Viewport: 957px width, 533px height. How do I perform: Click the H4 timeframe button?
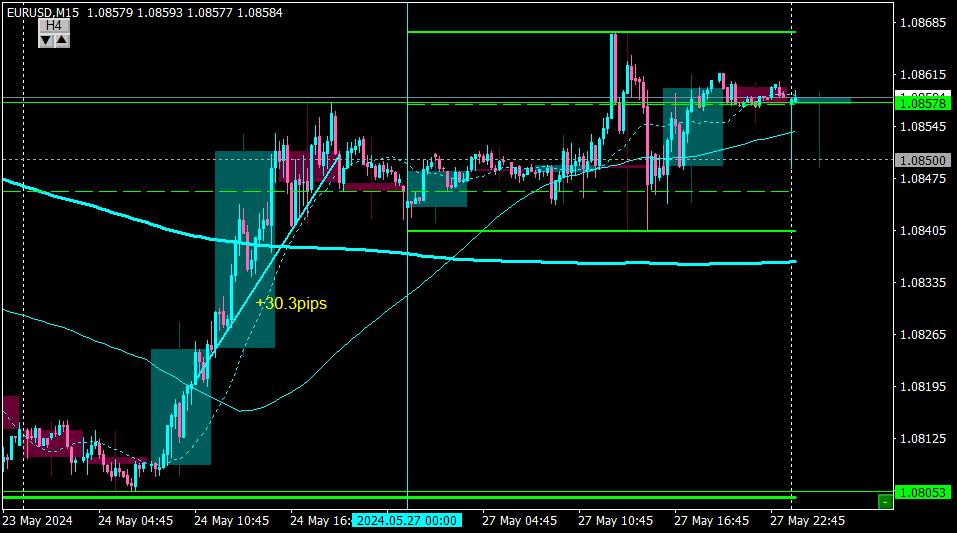54,25
